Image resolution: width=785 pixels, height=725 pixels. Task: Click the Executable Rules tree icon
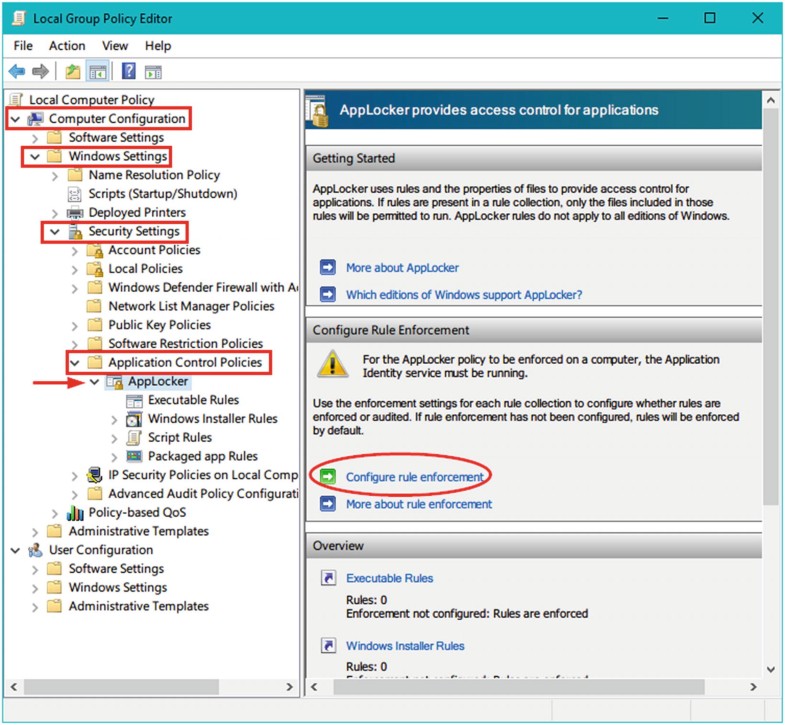pyautogui.click(x=134, y=401)
